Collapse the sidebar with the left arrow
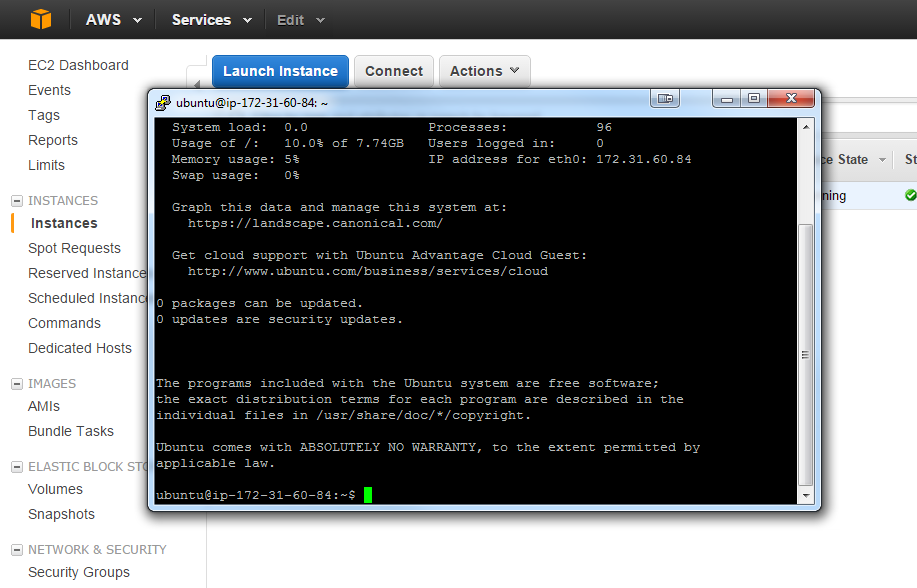917x588 pixels. click(x=196, y=85)
